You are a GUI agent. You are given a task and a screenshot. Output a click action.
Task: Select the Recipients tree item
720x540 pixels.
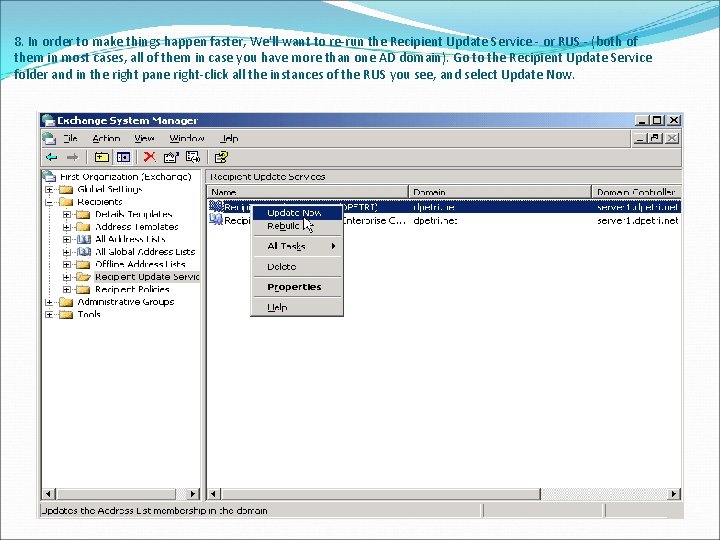click(100, 202)
